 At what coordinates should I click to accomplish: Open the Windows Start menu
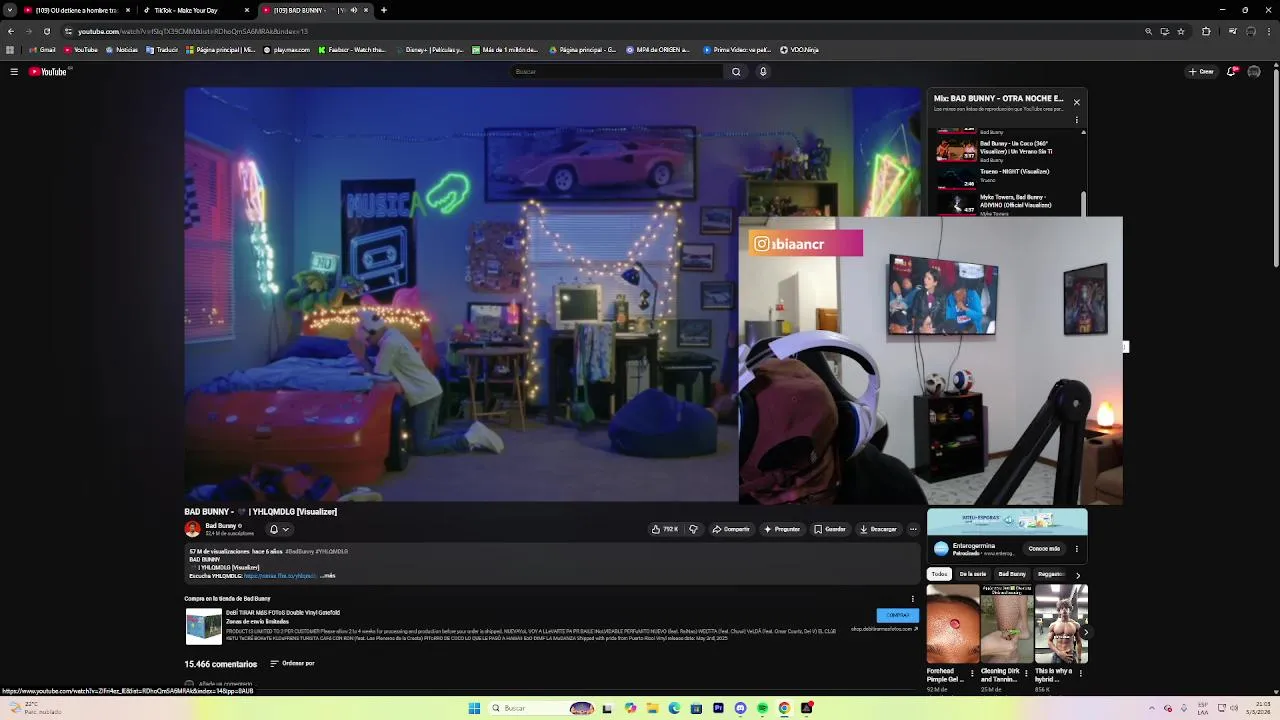pos(474,708)
